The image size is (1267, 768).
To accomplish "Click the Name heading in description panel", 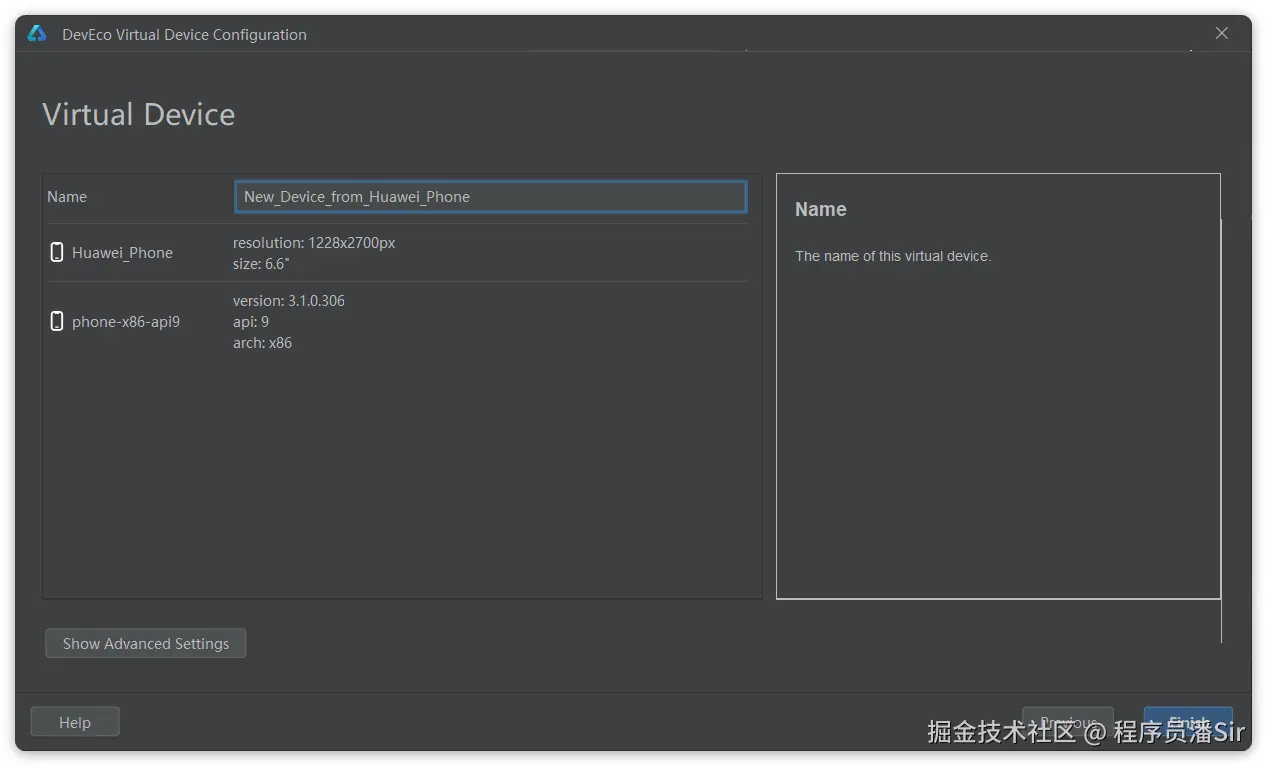I will point(821,209).
